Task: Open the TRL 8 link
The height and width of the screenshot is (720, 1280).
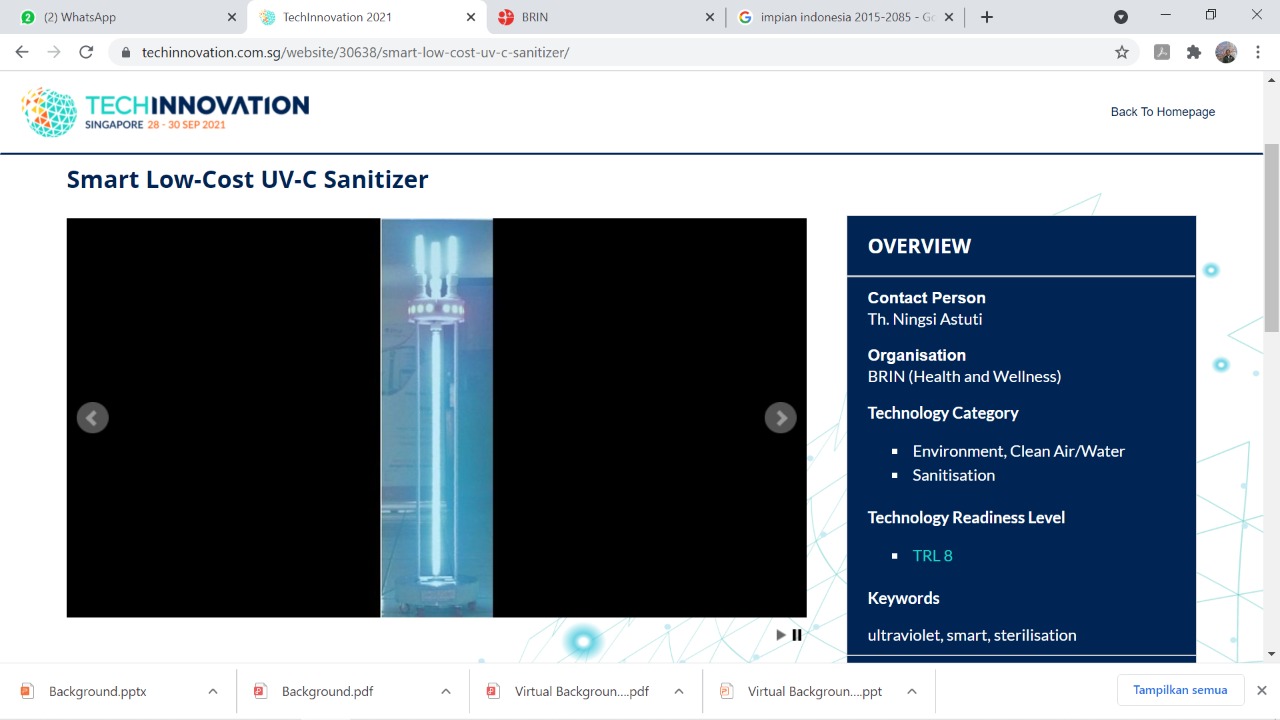Action: (x=932, y=556)
